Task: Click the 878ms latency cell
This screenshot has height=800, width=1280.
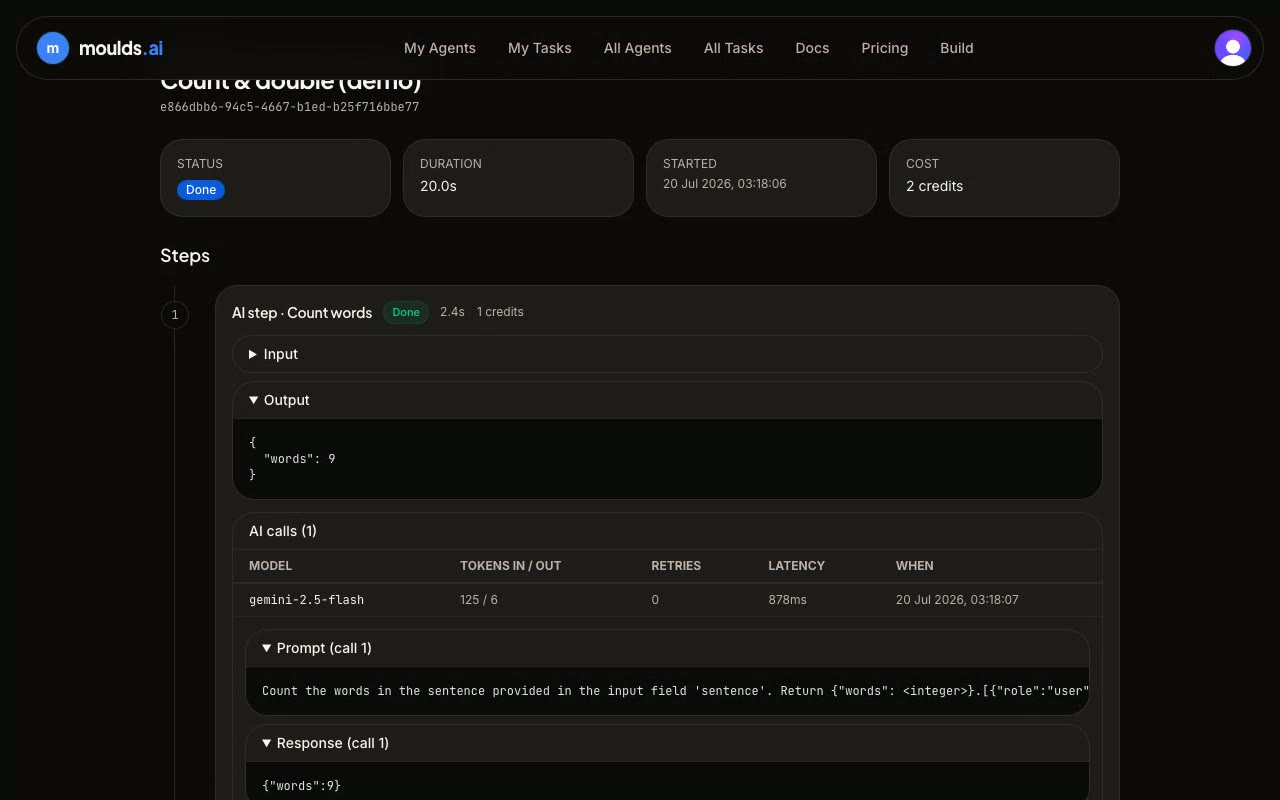Action: point(787,600)
